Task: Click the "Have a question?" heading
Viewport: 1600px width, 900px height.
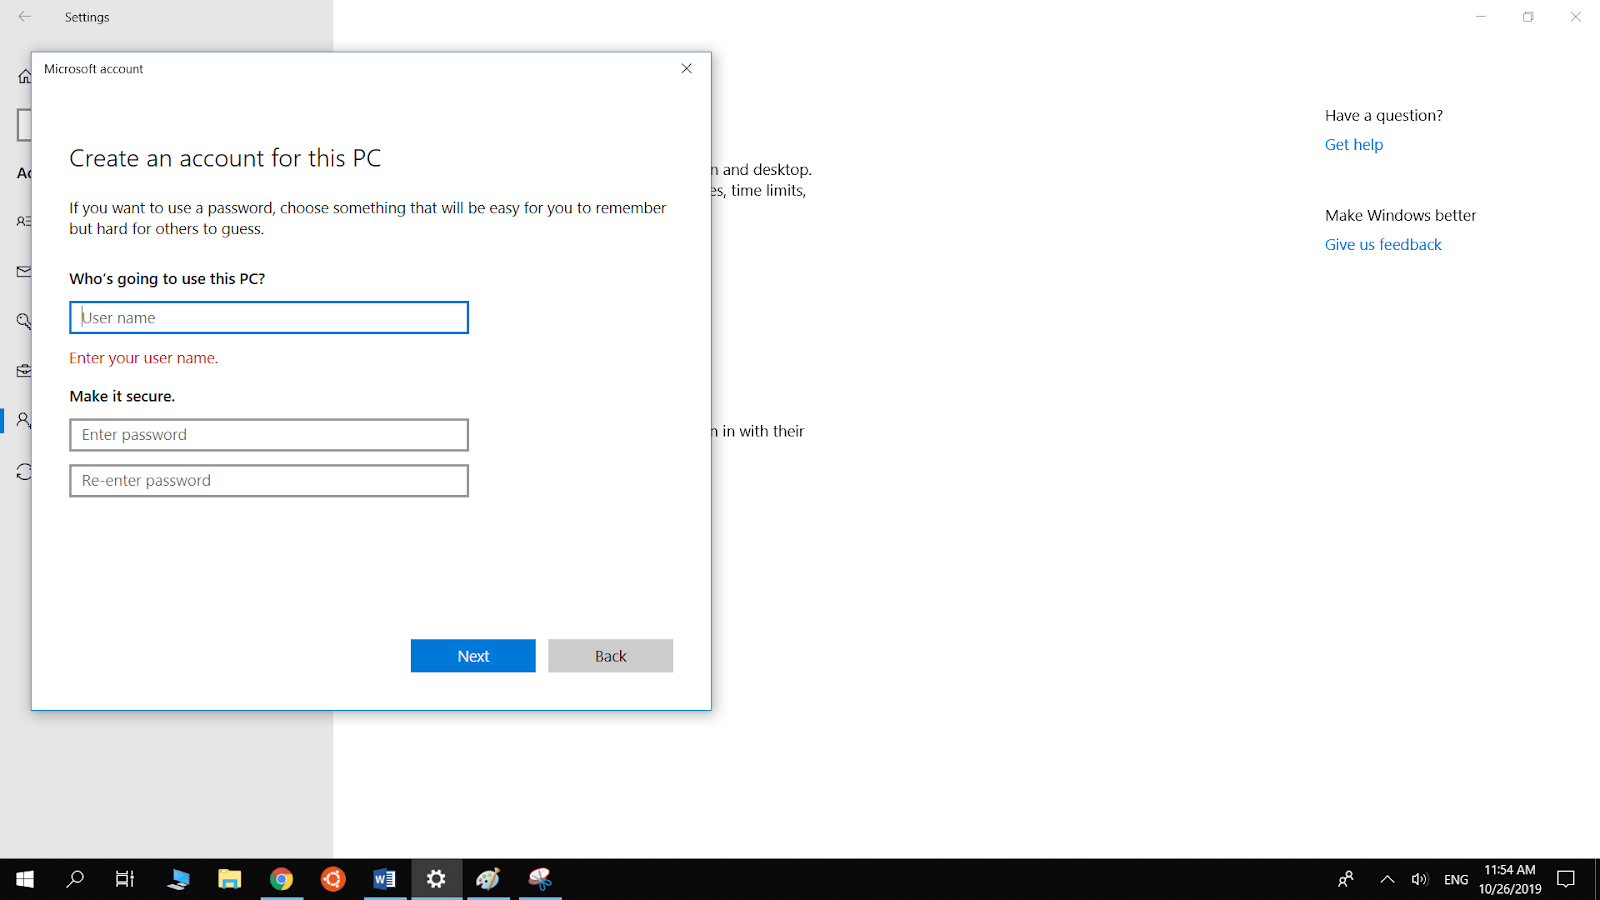Action: [x=1384, y=116]
